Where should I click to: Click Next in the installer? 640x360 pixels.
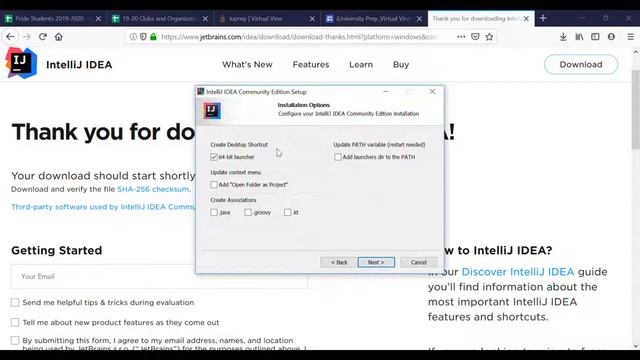tap(376, 262)
